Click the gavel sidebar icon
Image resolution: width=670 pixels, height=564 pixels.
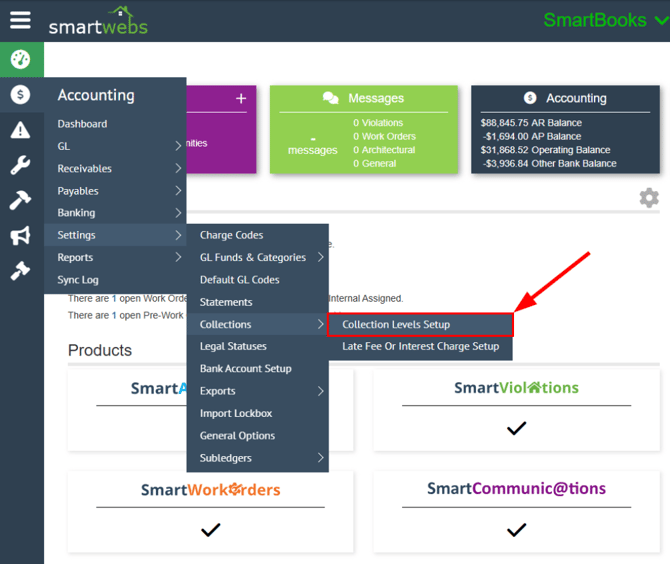(x=21, y=270)
